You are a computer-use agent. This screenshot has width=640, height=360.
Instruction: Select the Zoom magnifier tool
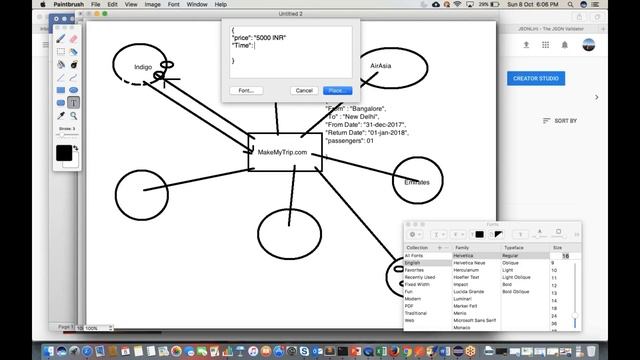pos(73,116)
